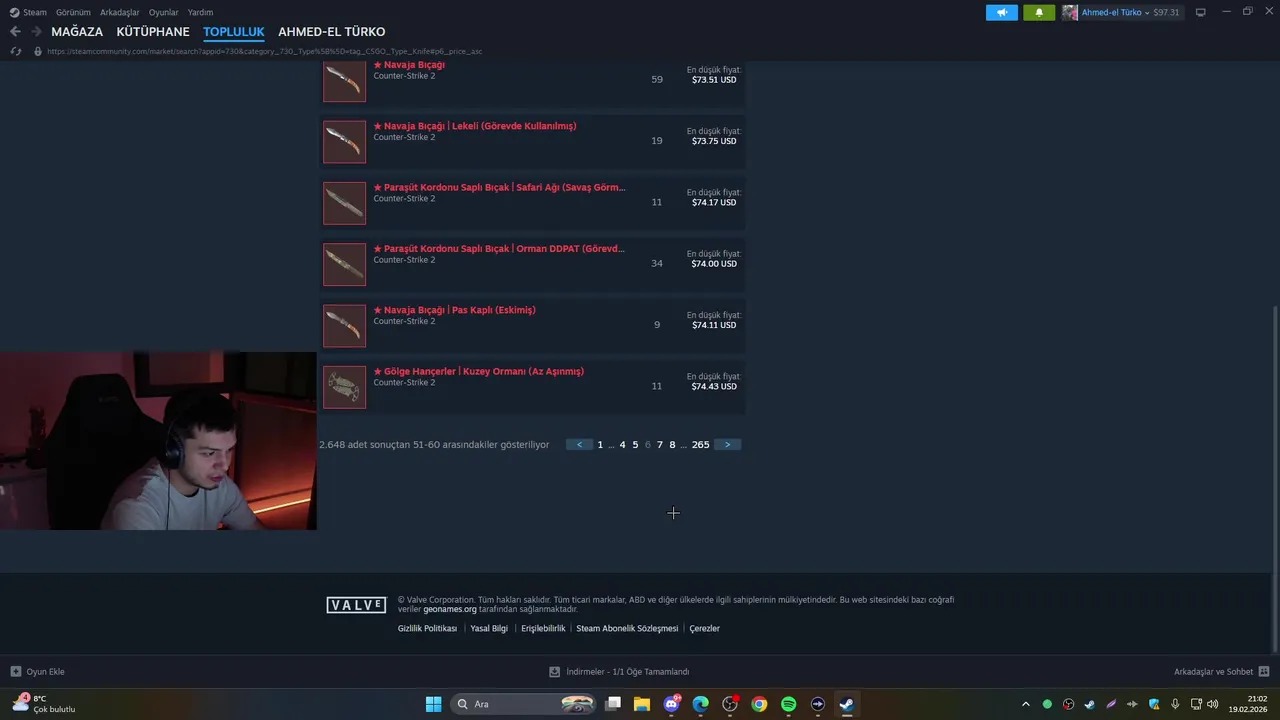Jump to results page 8

pyautogui.click(x=672, y=445)
